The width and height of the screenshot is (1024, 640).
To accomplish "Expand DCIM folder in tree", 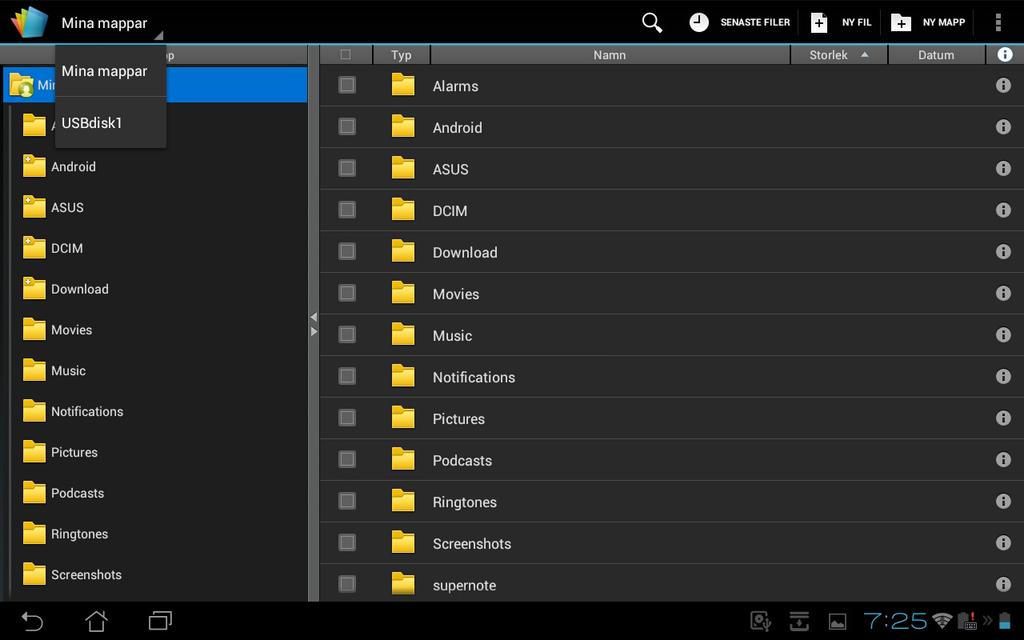I will tap(34, 248).
